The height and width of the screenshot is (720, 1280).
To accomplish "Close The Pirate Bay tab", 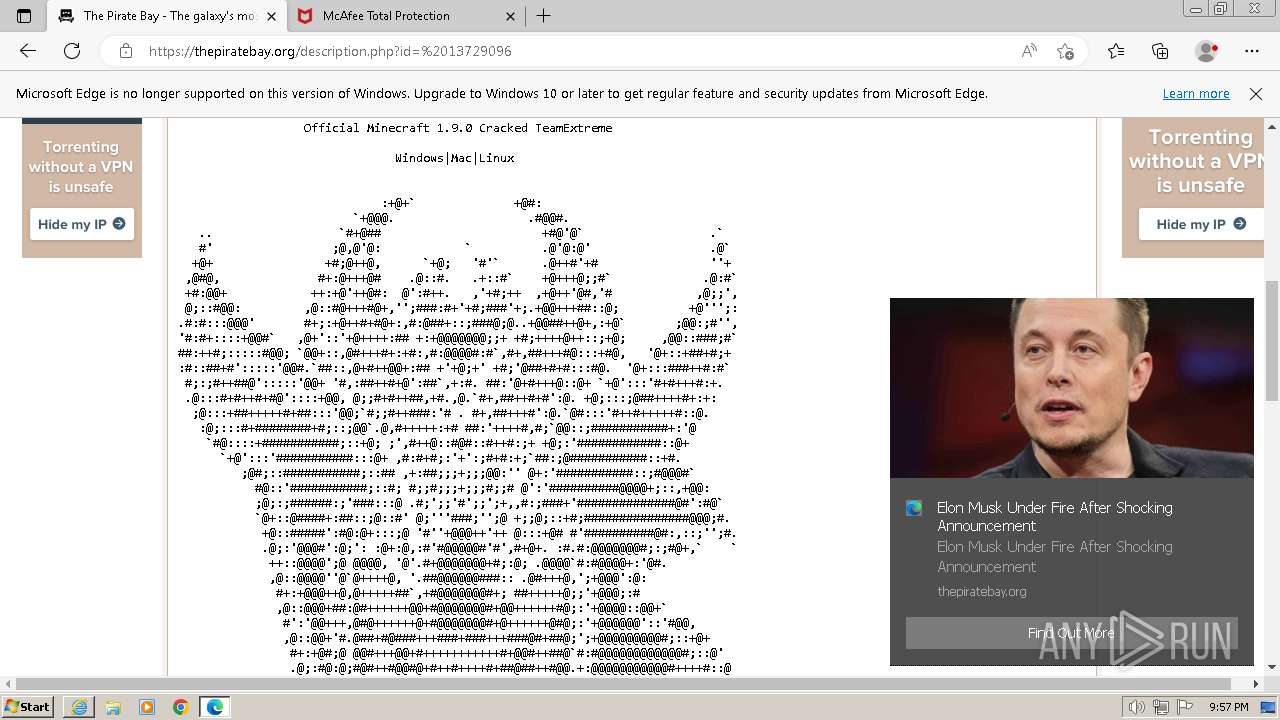I will pyautogui.click(x=271, y=16).
